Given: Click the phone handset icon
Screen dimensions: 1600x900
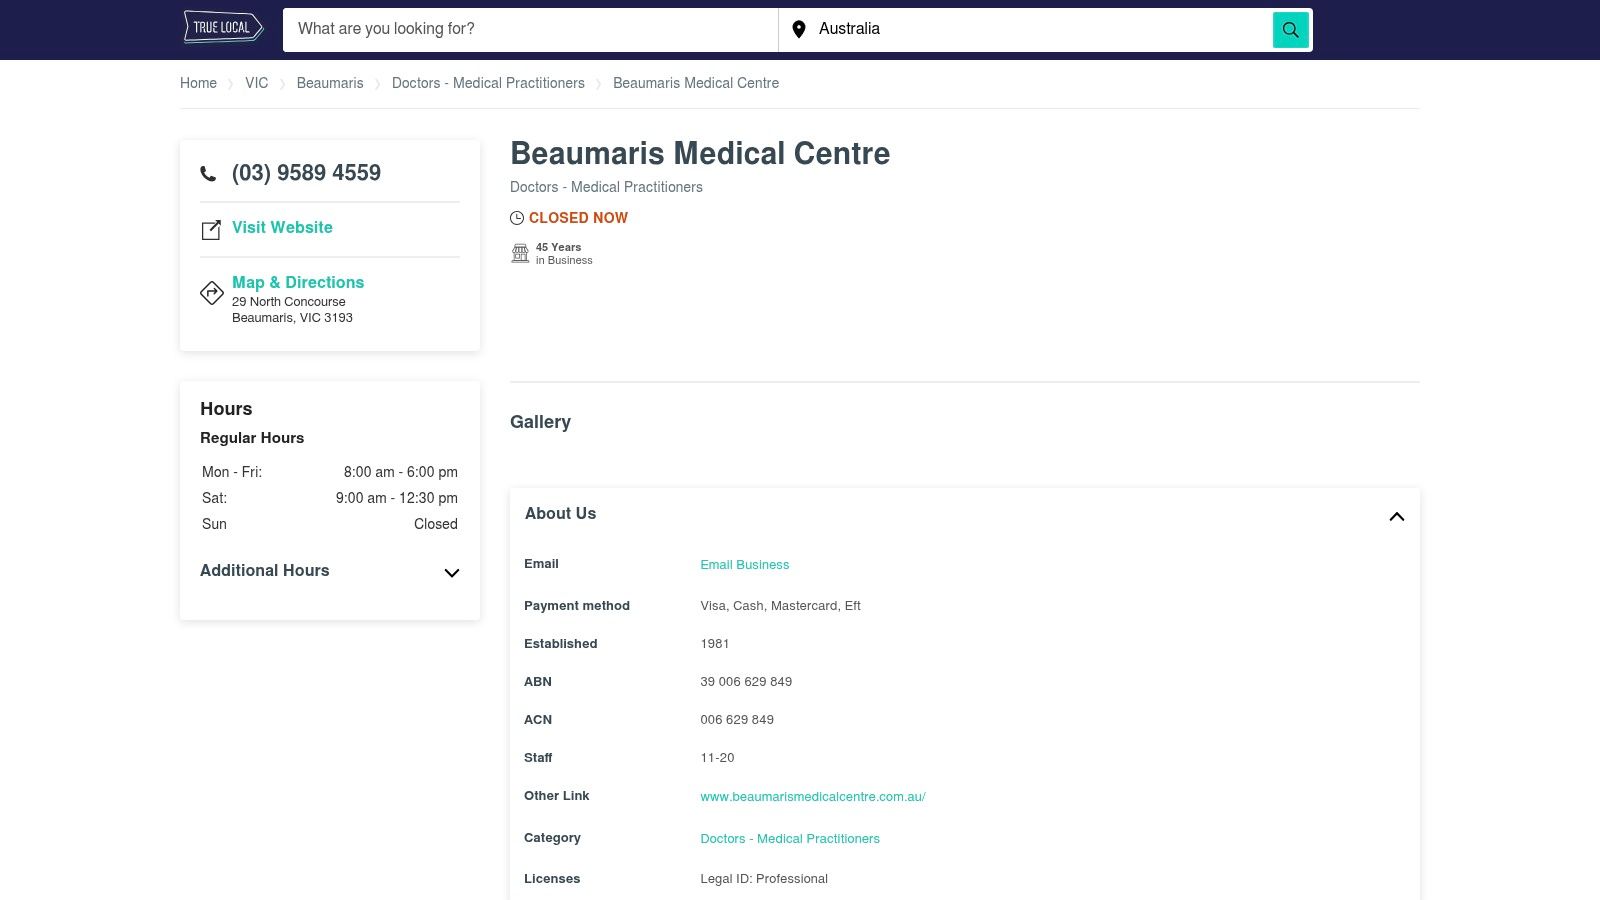Looking at the screenshot, I should click(208, 174).
